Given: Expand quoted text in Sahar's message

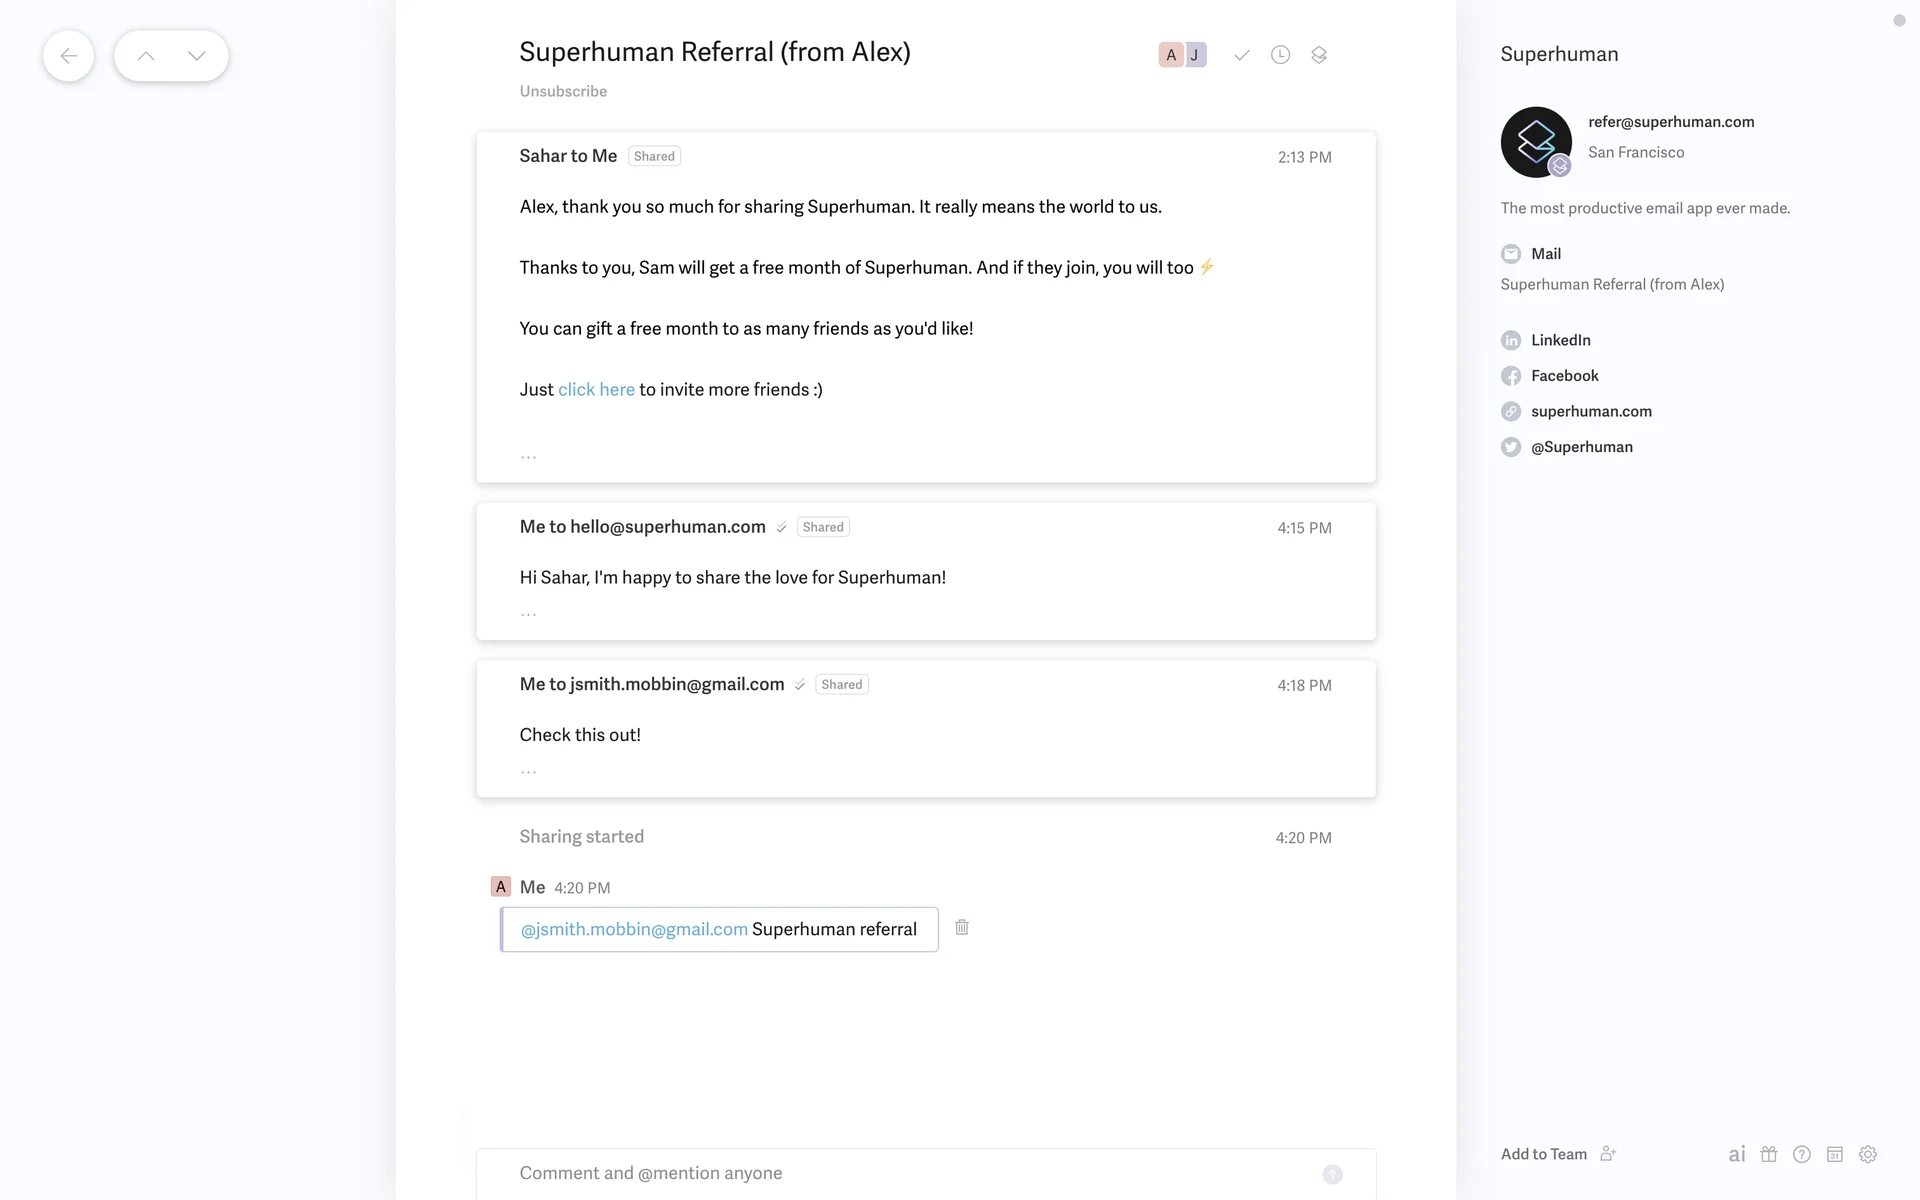Looking at the screenshot, I should 528,456.
